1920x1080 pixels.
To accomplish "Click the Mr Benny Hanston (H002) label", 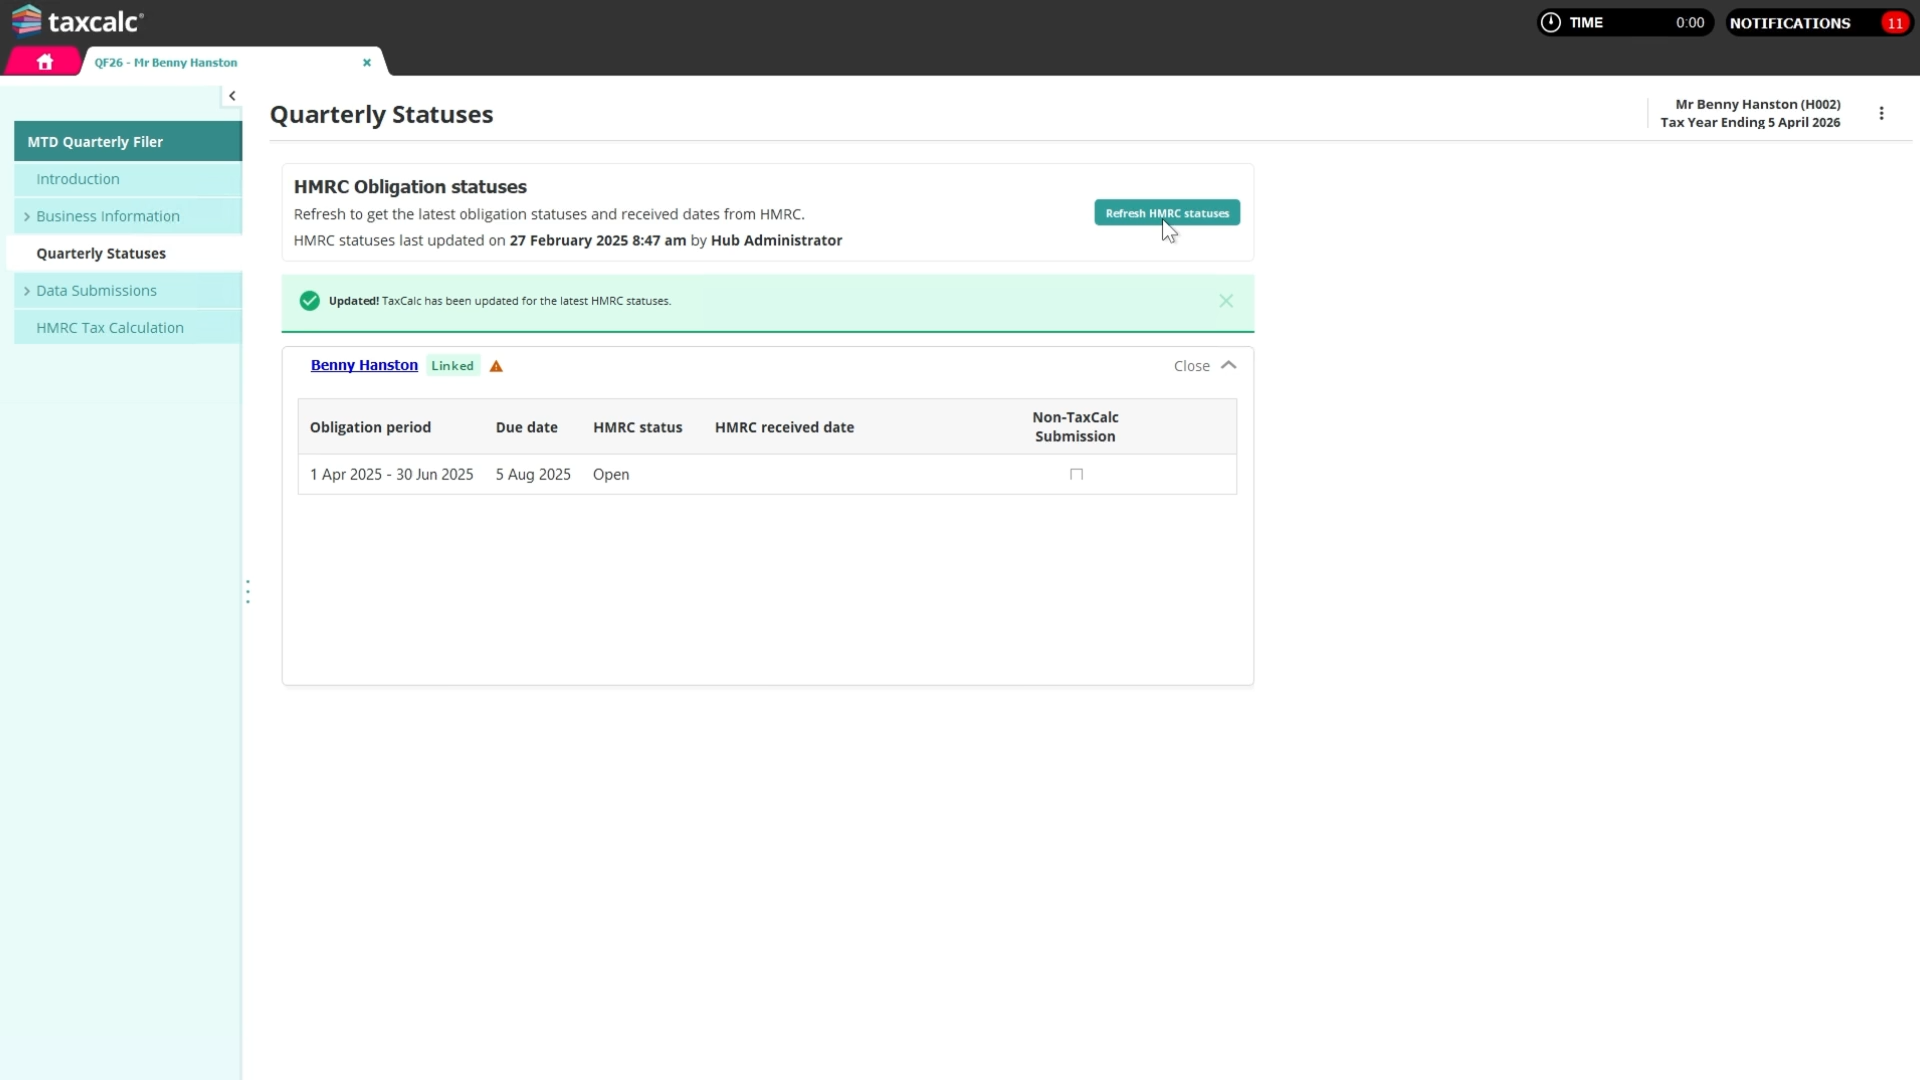I will [x=1757, y=104].
